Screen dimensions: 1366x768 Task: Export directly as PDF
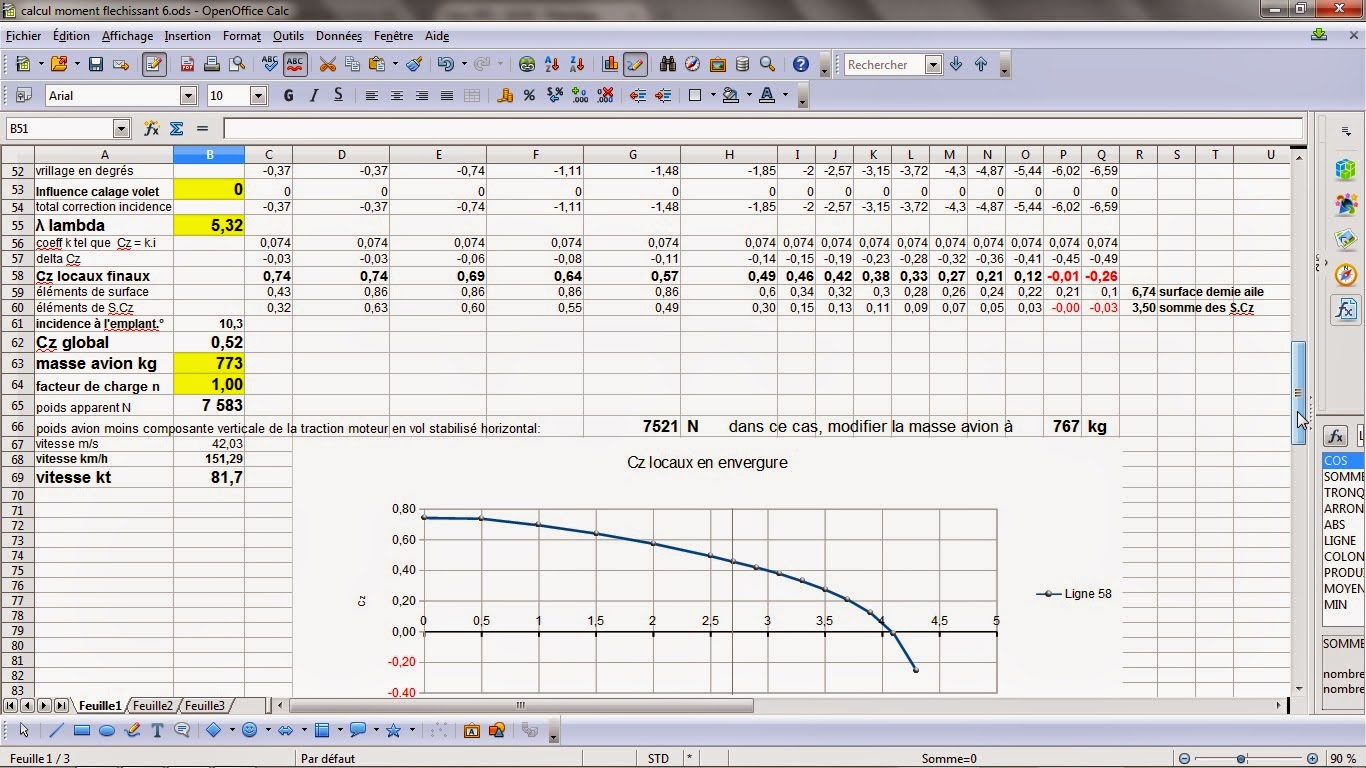(x=187, y=64)
